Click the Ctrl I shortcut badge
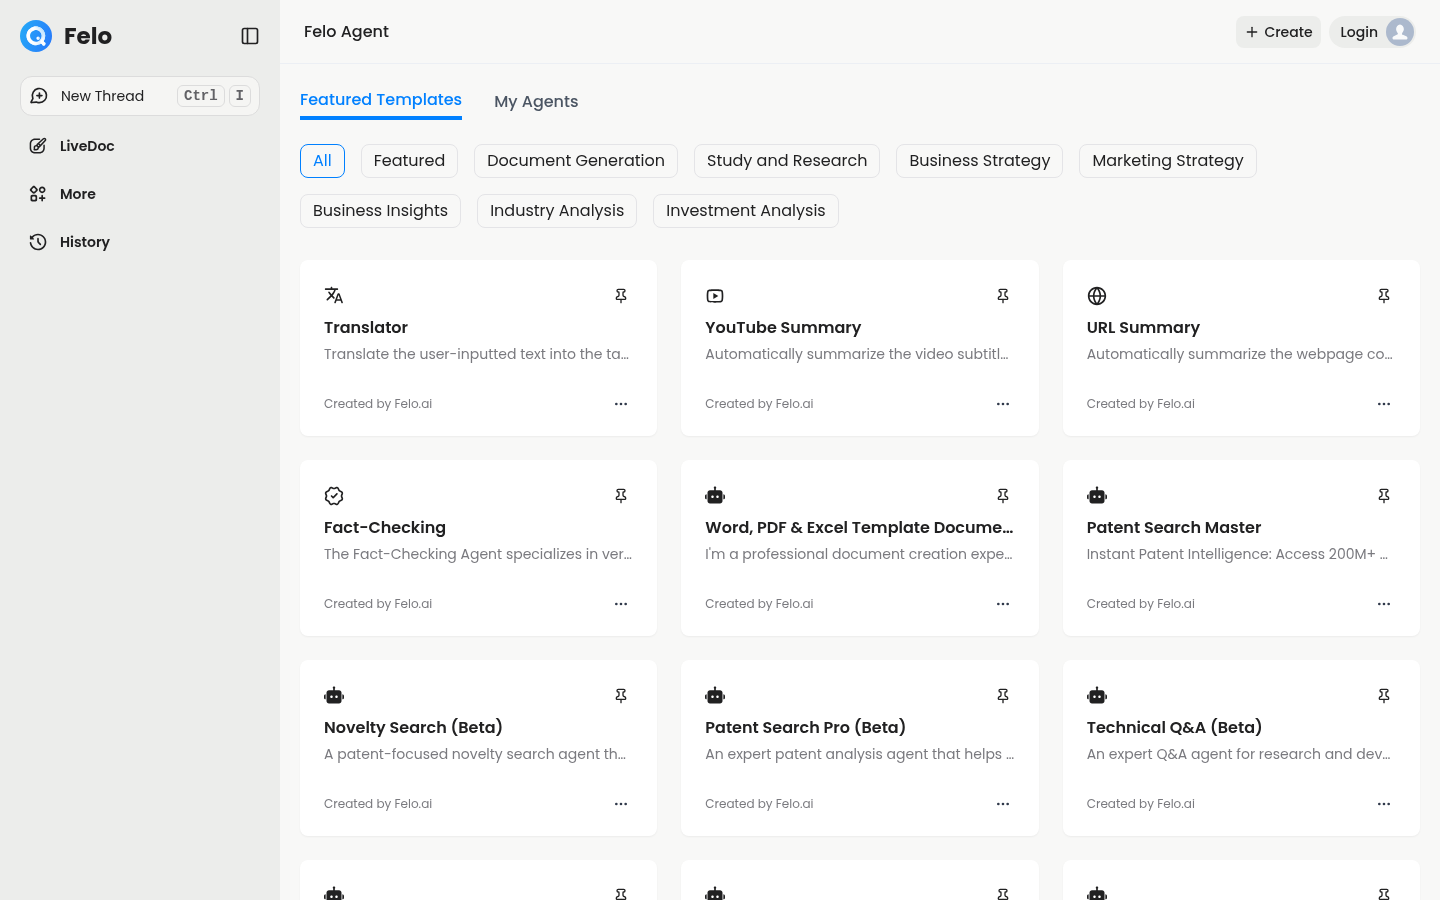The image size is (1440, 900). click(x=214, y=96)
